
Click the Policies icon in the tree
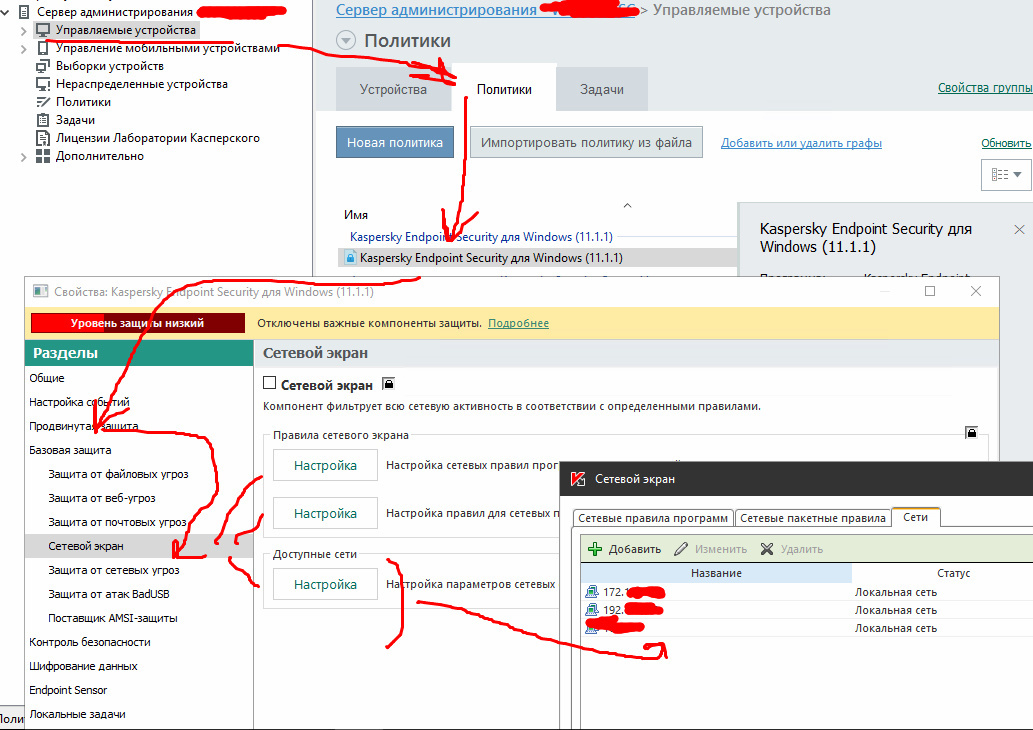[x=43, y=102]
